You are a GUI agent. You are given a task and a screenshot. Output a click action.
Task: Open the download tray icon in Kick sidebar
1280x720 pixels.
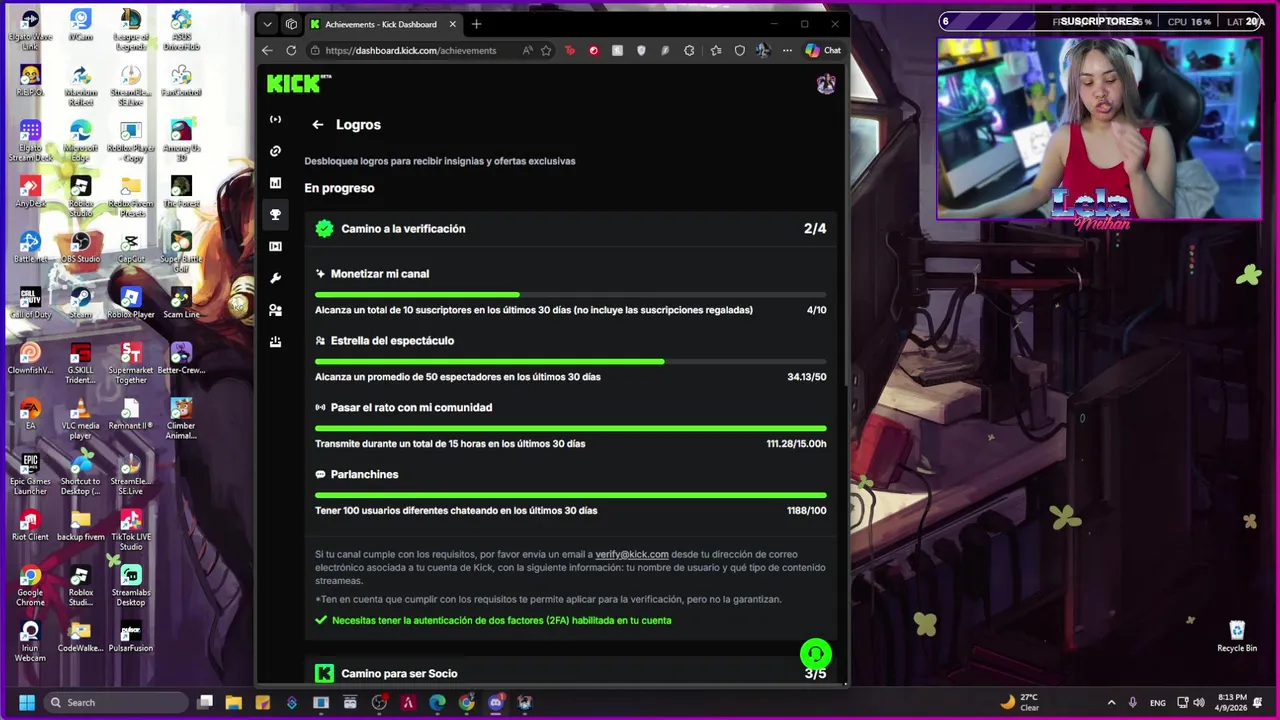click(275, 342)
